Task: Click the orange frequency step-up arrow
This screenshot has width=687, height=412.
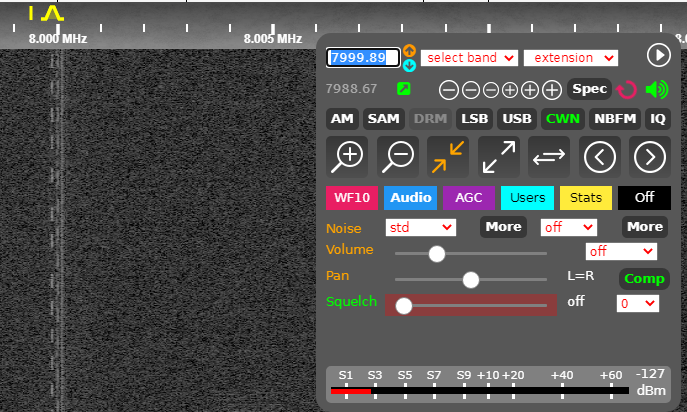Action: click(x=409, y=51)
